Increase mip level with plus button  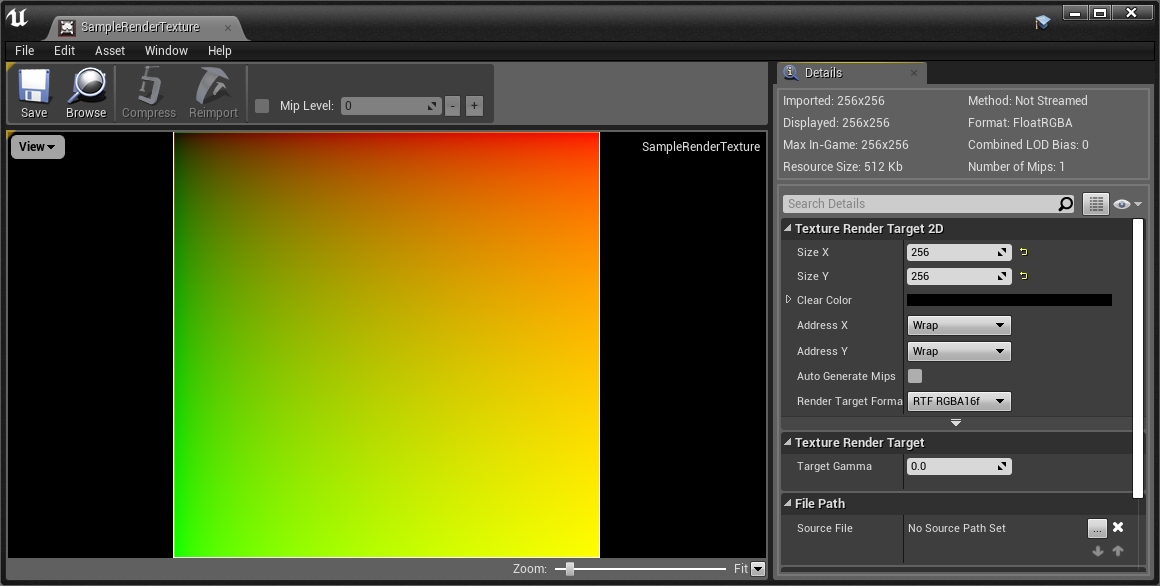tap(474, 106)
